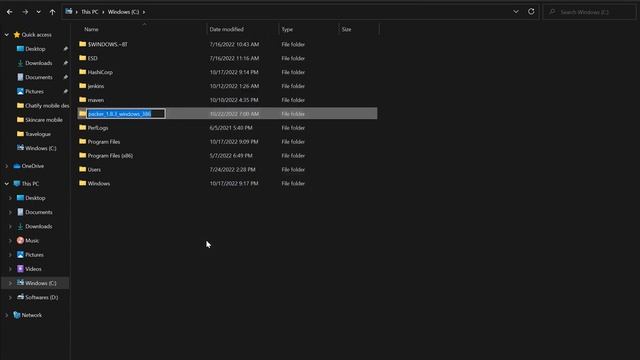Viewport: 640px width, 360px height.
Task: Unpin Downloads via its pin icon
Action: tap(65, 63)
